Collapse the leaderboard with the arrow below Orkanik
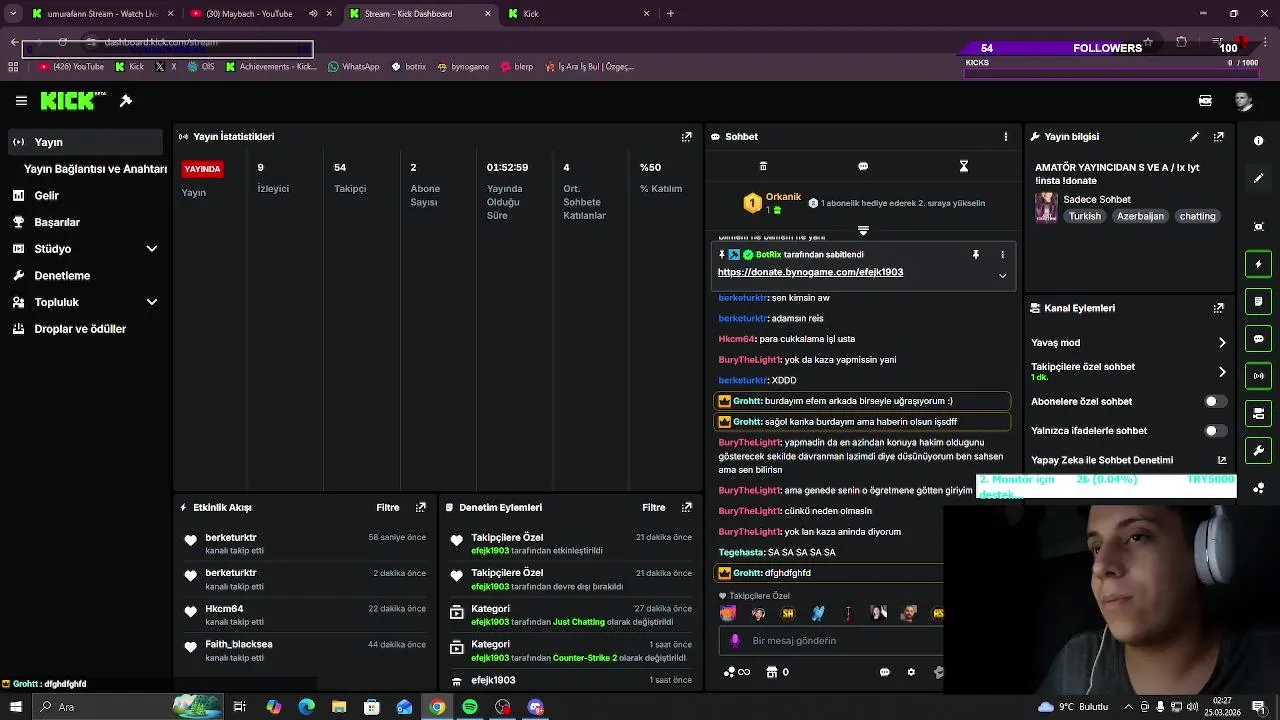The width and height of the screenshot is (1280, 720). click(863, 230)
